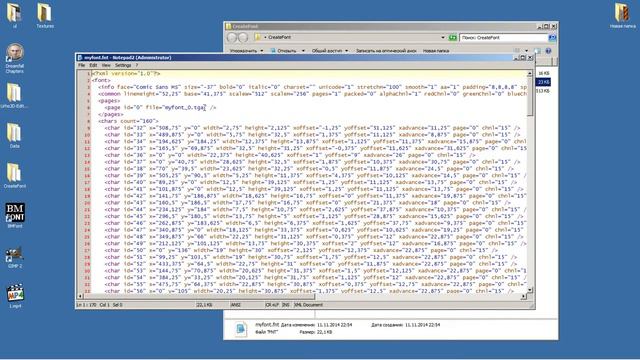Launch the MP4 Log4 desktop icon
Screen dimensions: 640x360
pos(15,296)
